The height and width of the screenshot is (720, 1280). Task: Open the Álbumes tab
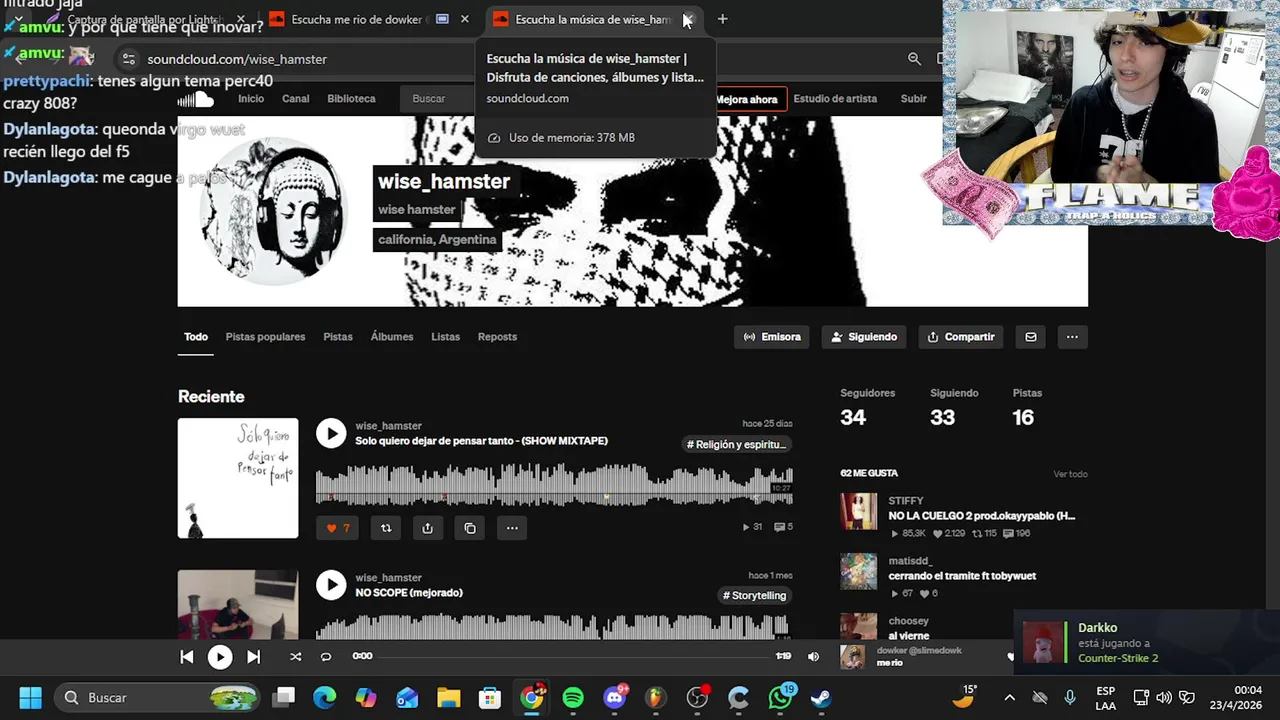tap(392, 337)
